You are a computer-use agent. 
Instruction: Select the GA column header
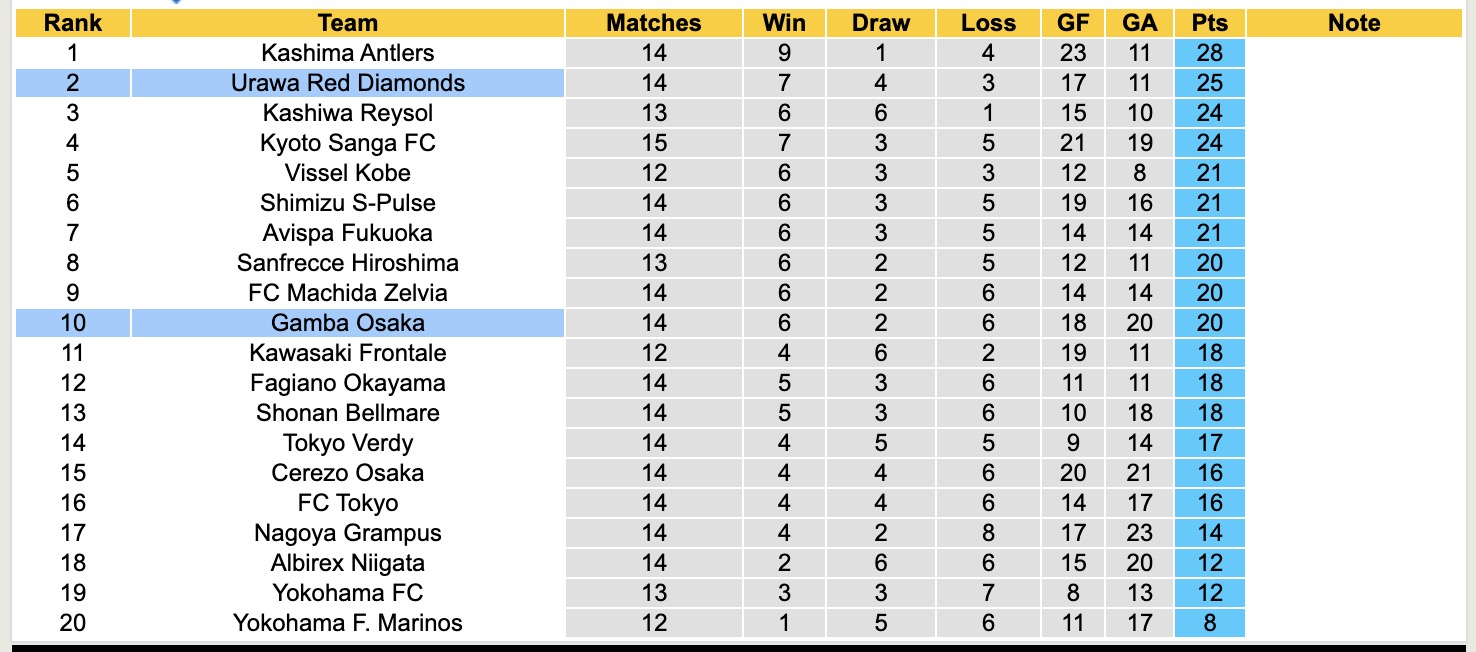pos(1138,23)
